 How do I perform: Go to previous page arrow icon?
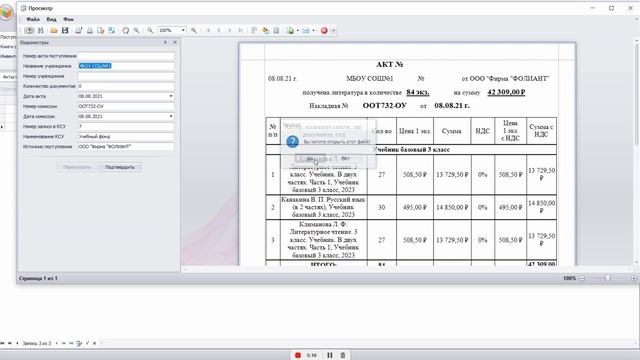pos(219,30)
